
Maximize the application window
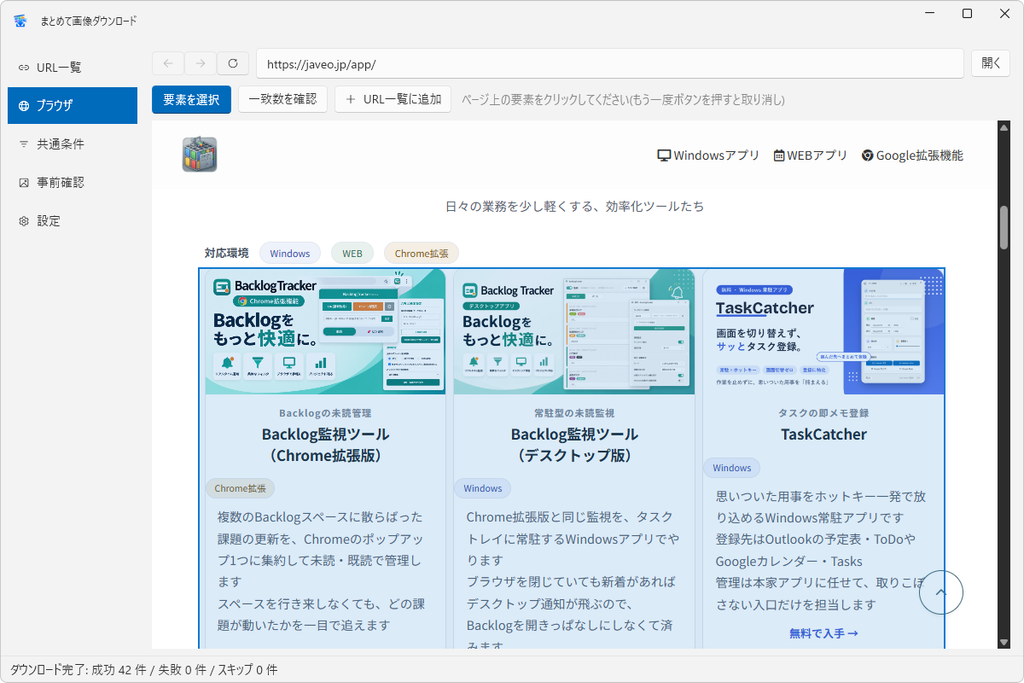pos(967,14)
